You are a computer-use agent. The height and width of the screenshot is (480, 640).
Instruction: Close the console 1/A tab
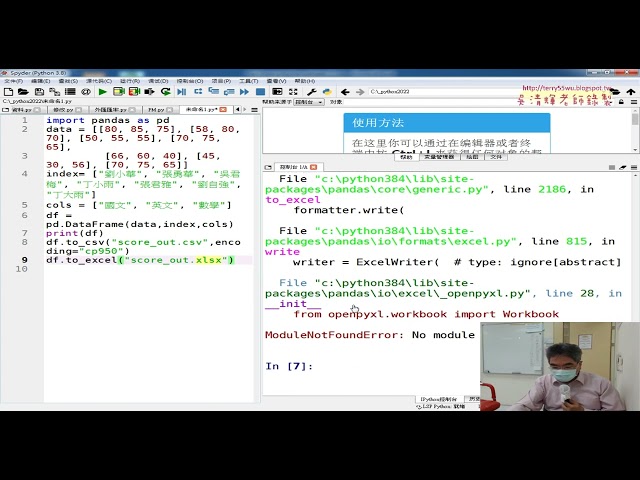click(313, 167)
